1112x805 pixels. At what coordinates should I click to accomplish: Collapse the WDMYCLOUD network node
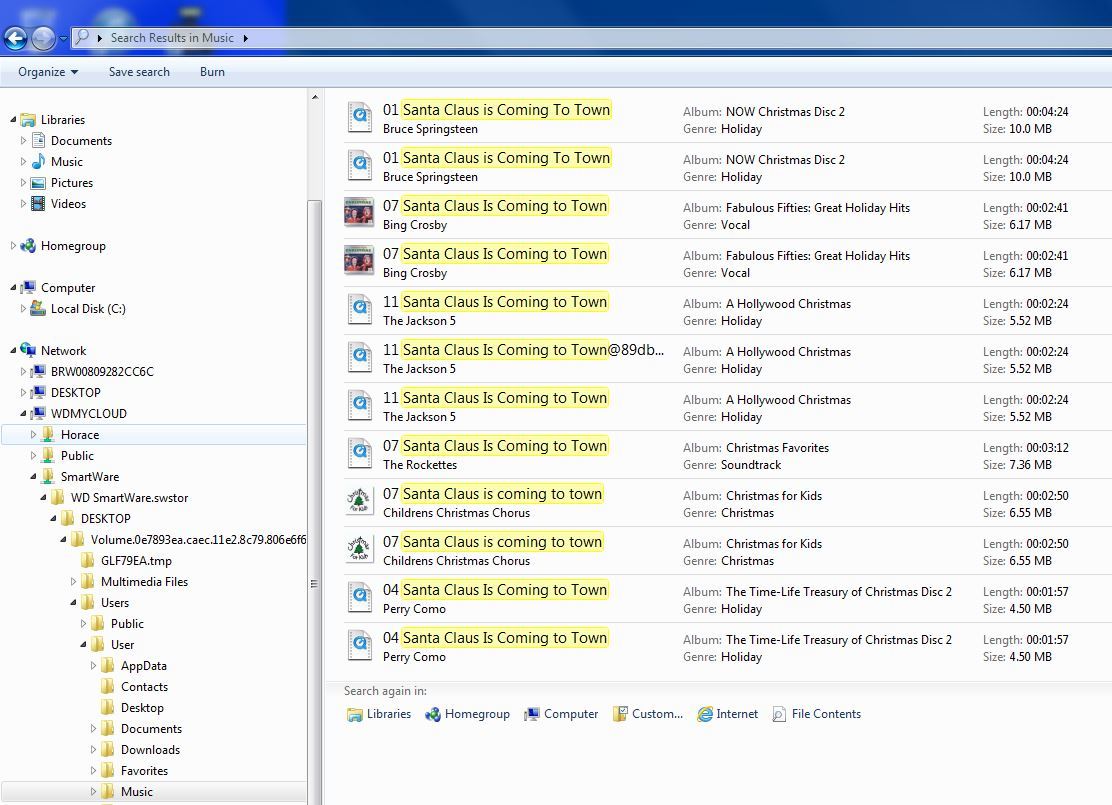coord(23,413)
